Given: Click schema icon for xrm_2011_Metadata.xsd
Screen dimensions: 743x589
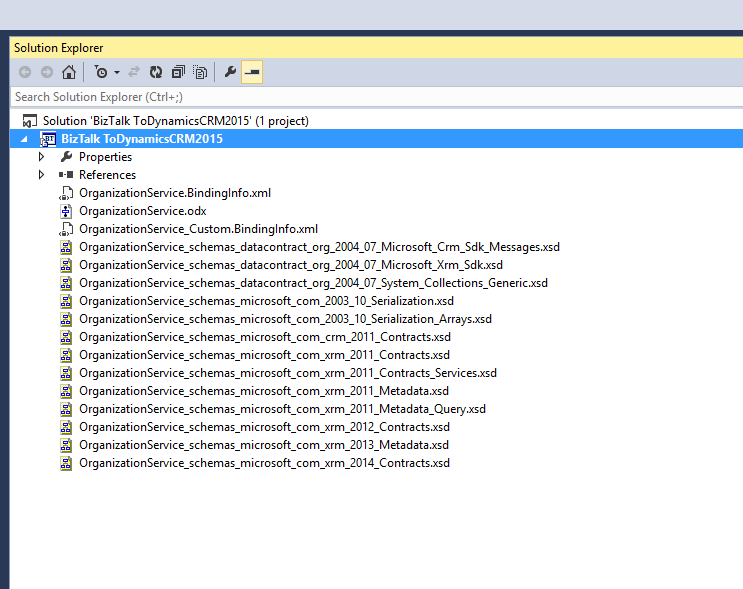Looking at the screenshot, I should [66, 391].
